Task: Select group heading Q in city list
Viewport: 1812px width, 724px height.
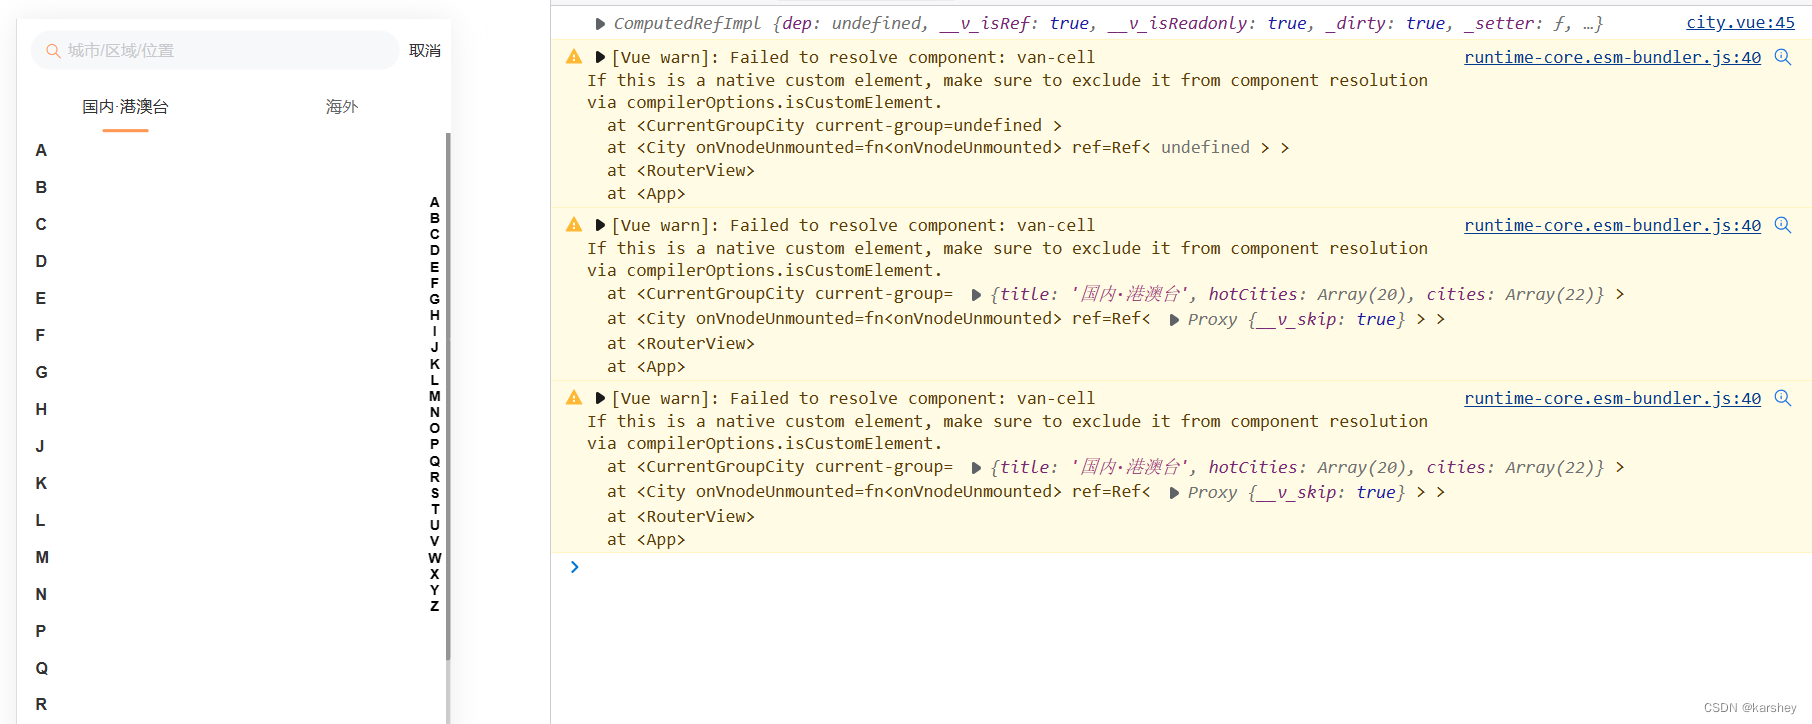Action: [x=41, y=668]
